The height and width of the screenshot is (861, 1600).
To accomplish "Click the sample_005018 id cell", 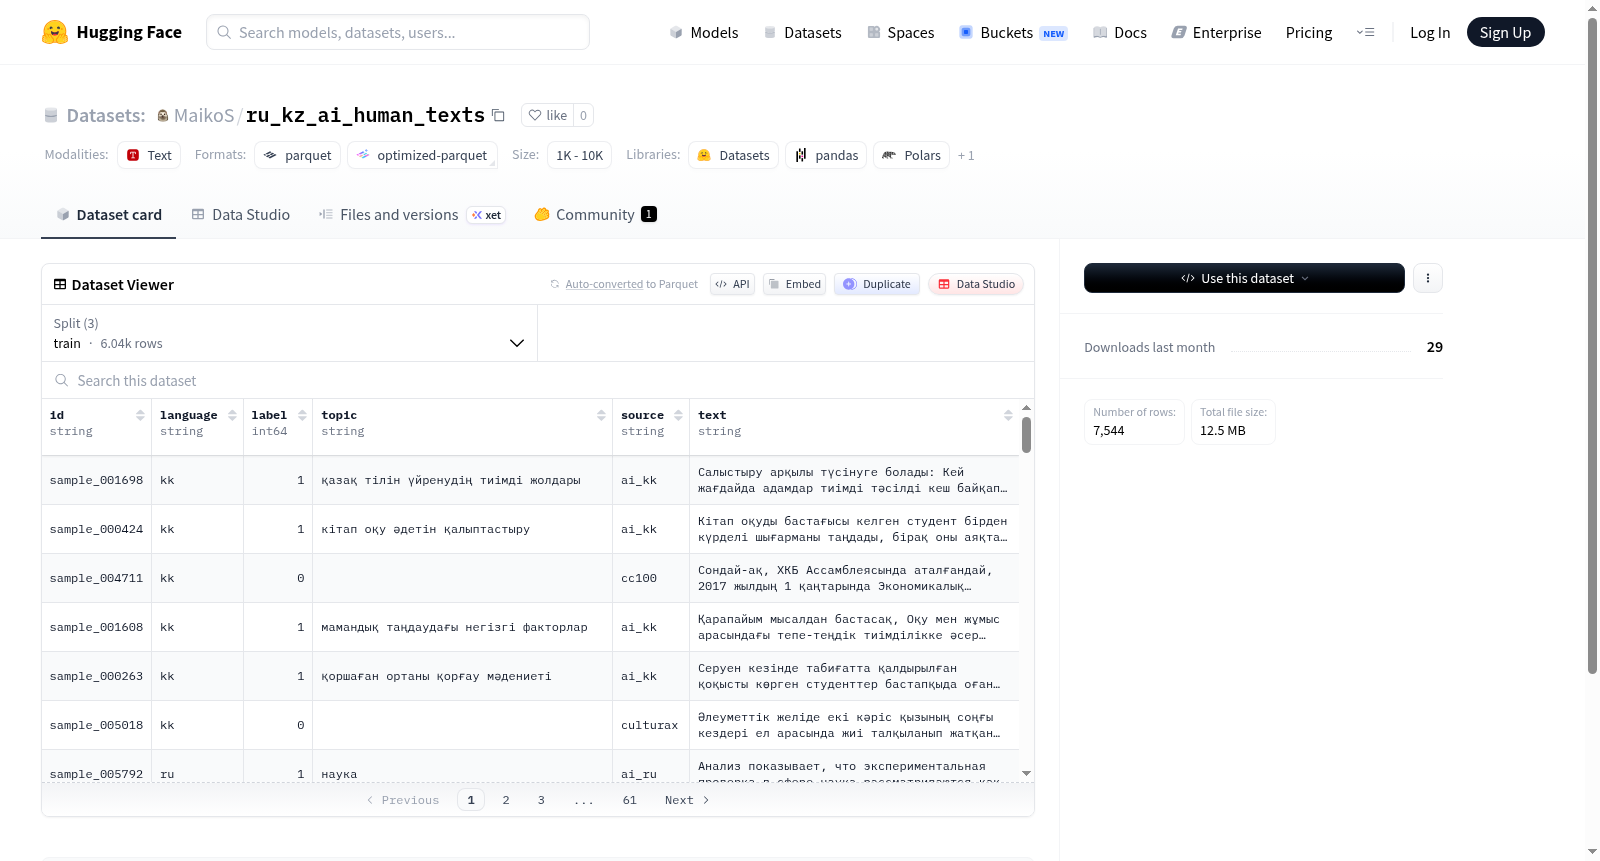I will click(96, 725).
